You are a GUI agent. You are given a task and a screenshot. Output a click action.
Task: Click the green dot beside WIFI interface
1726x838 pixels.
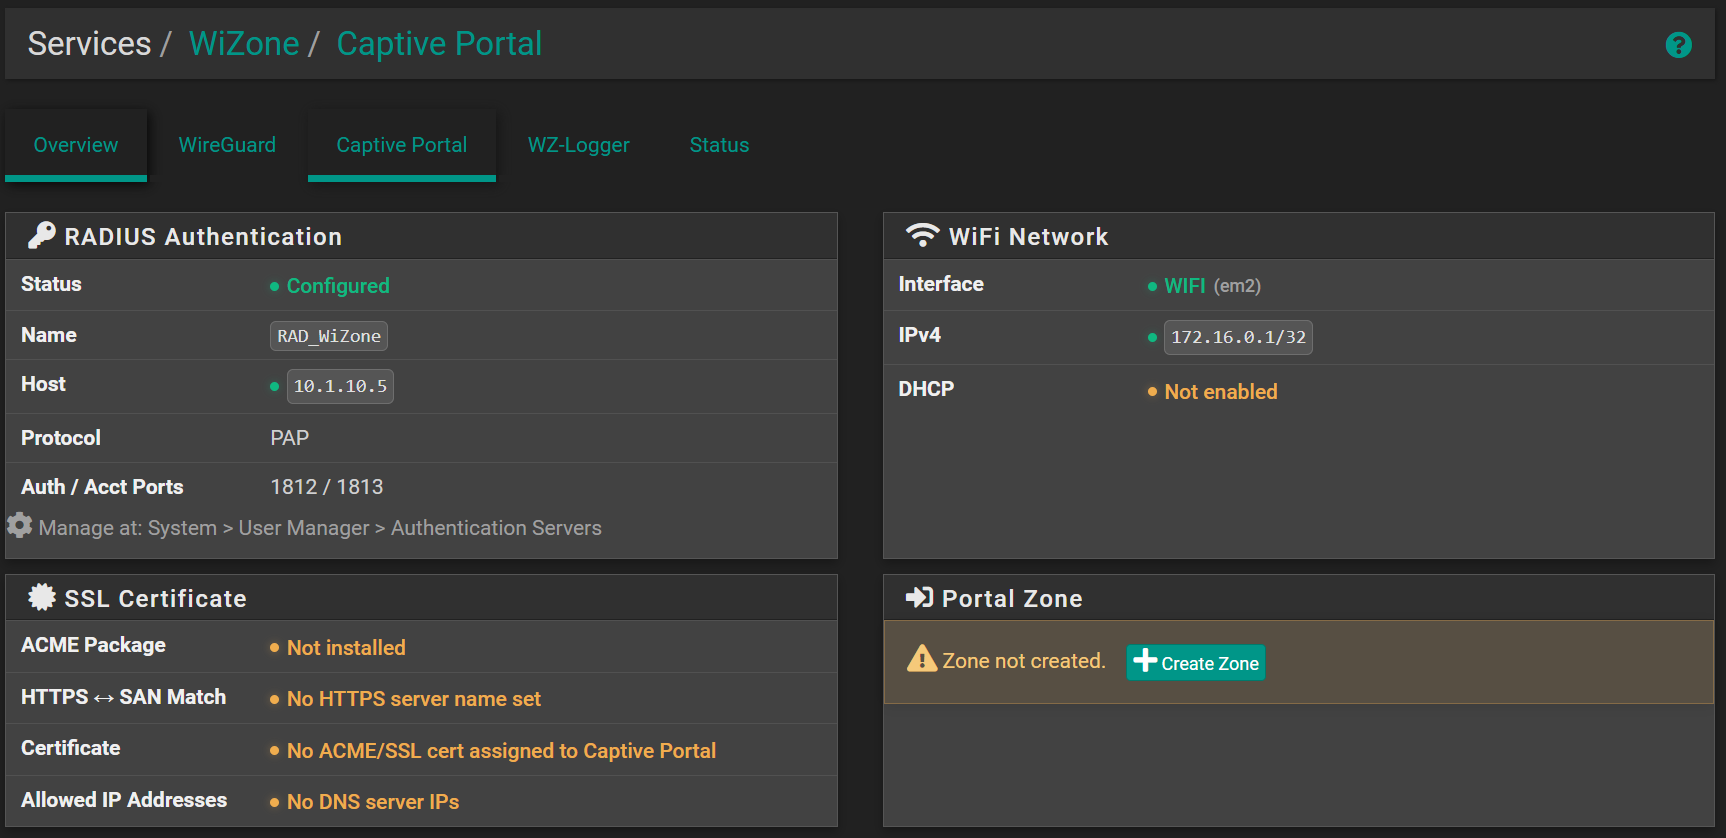pyautogui.click(x=1152, y=286)
